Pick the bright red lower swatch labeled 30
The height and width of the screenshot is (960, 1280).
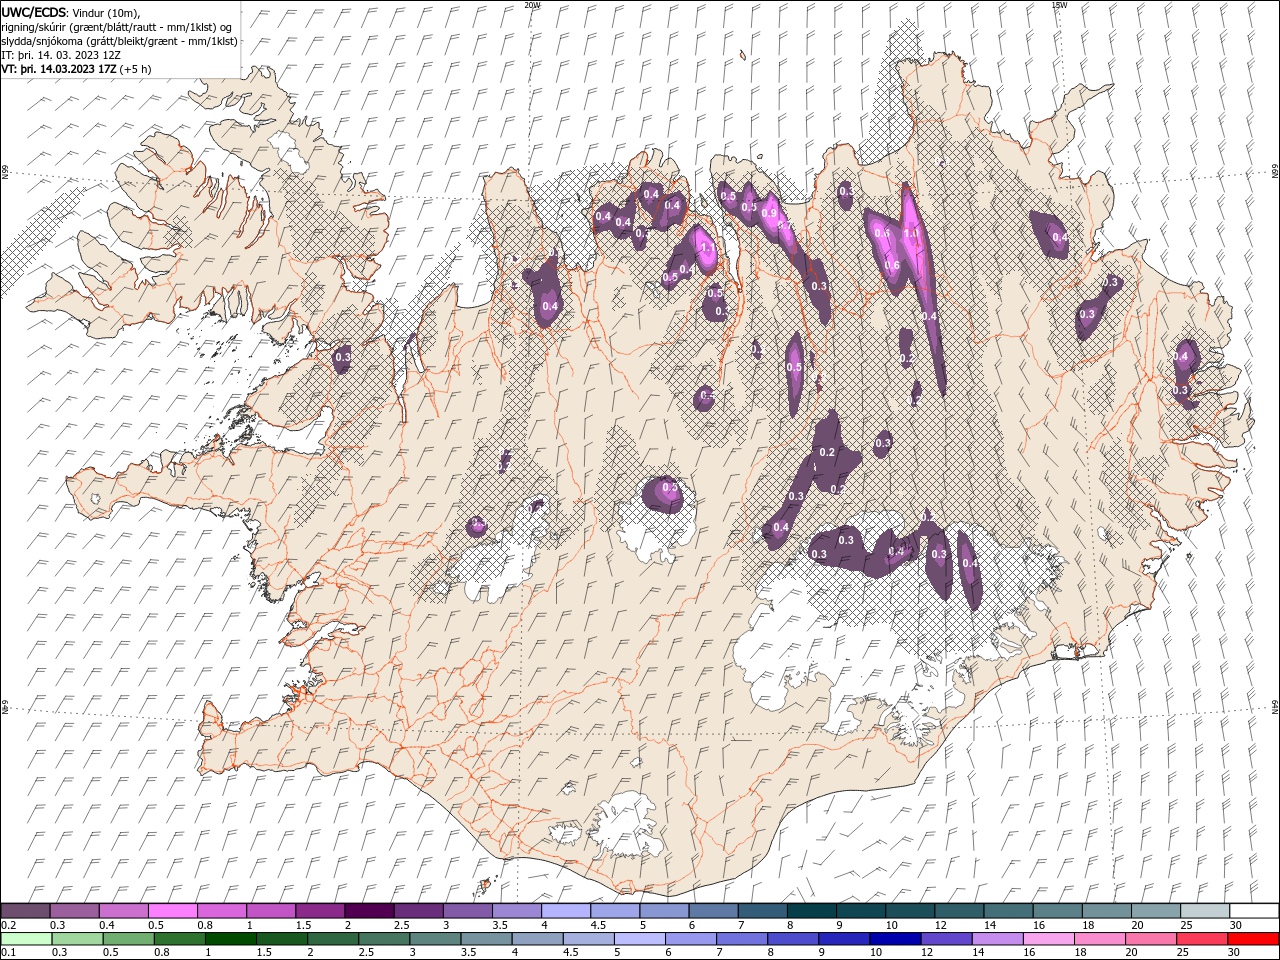click(x=1254, y=939)
